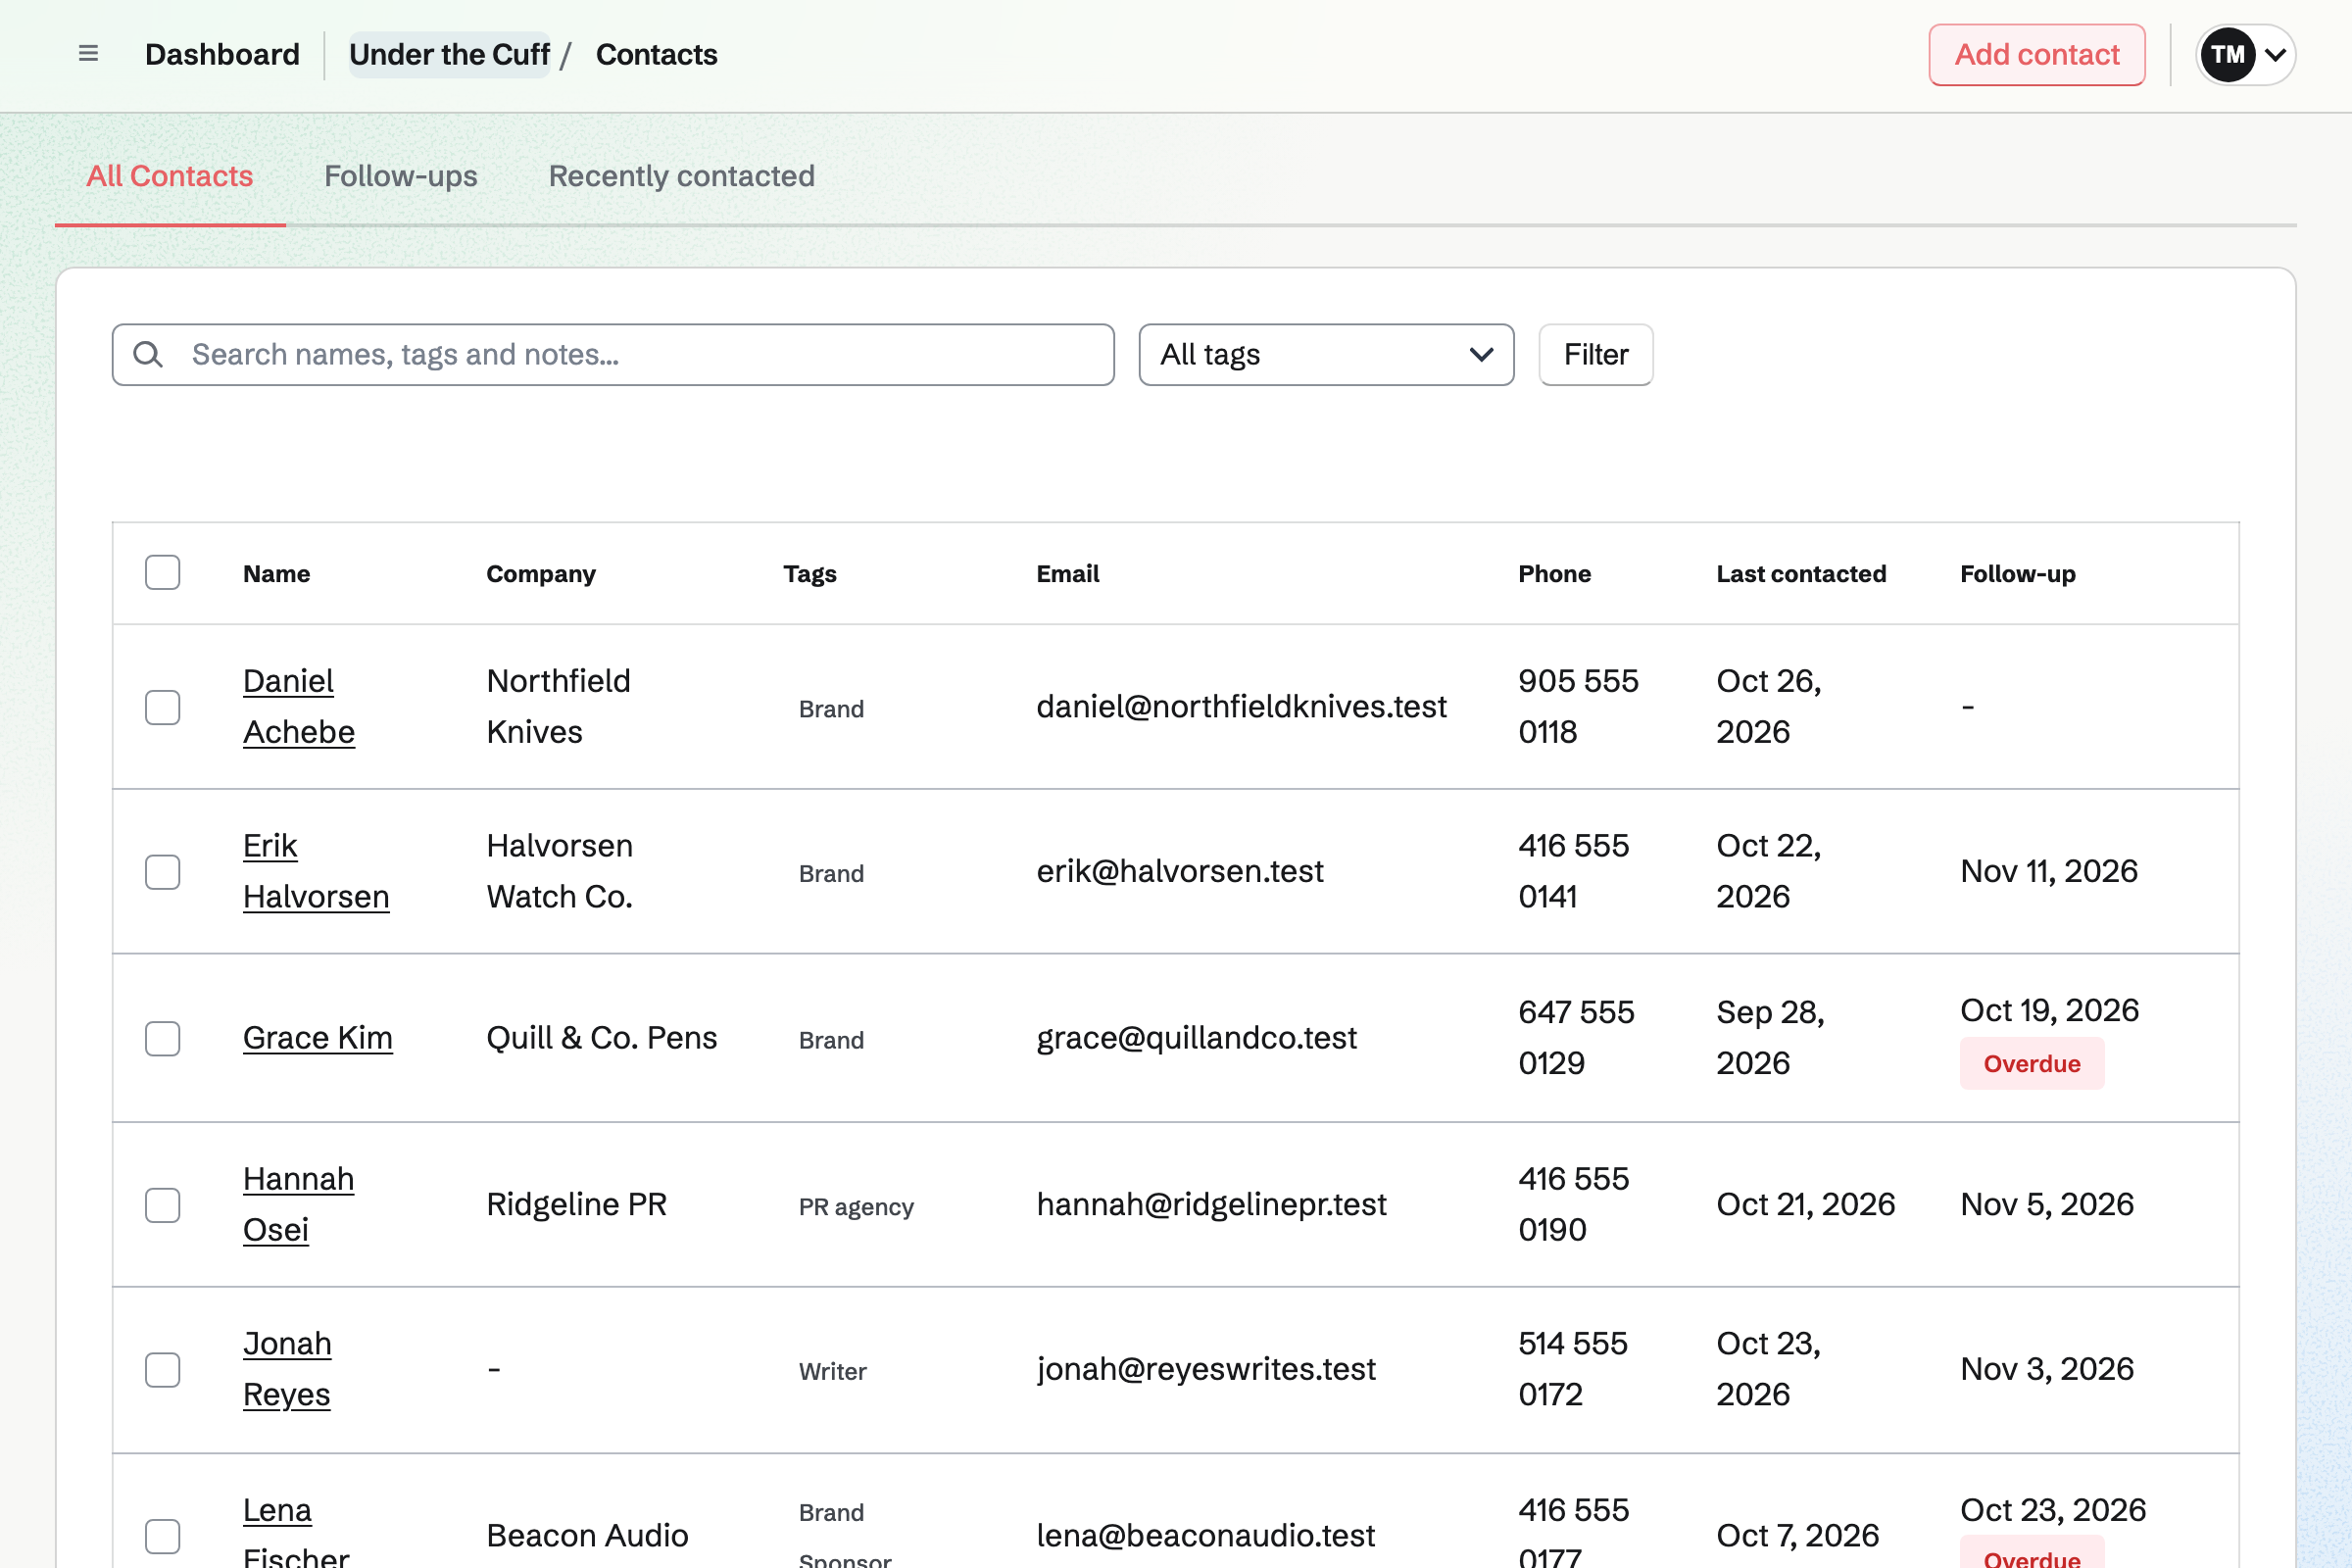Open Erik Halvorsen's contact page
The image size is (2352, 1568).
click(316, 871)
